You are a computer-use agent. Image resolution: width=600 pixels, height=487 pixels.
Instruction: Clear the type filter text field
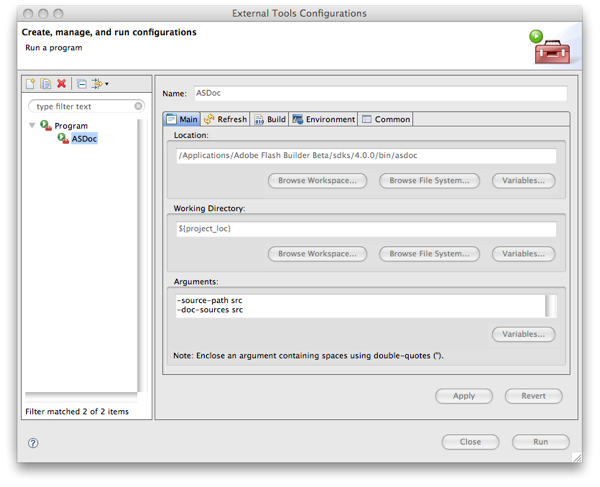coord(138,106)
